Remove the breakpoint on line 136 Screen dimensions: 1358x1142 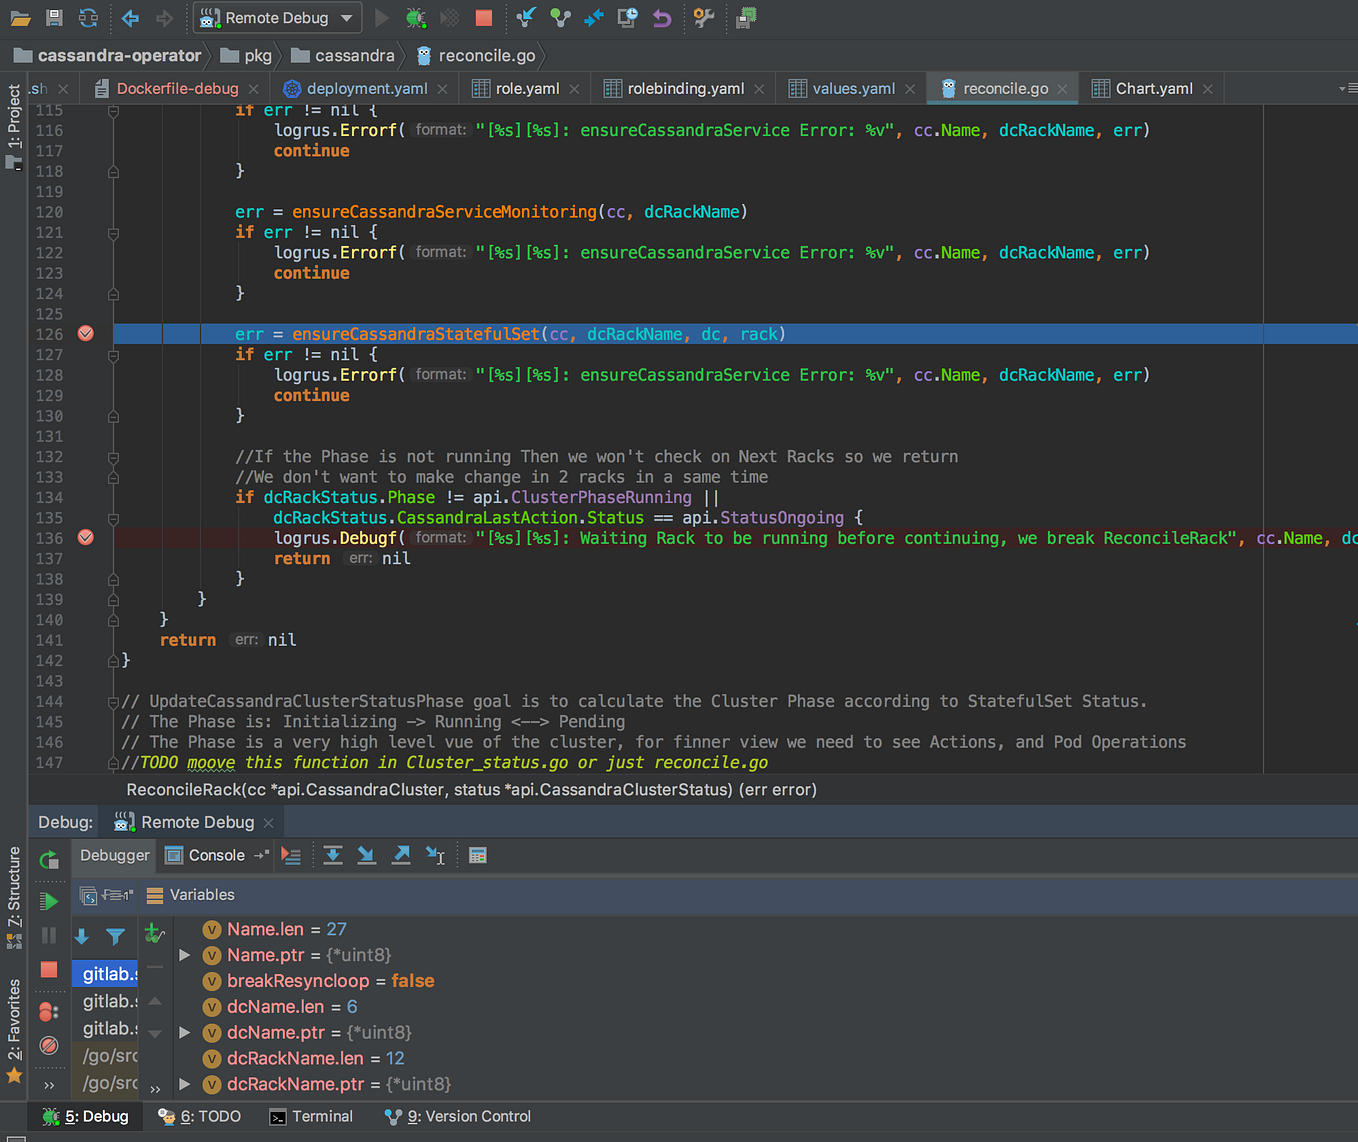tap(86, 538)
